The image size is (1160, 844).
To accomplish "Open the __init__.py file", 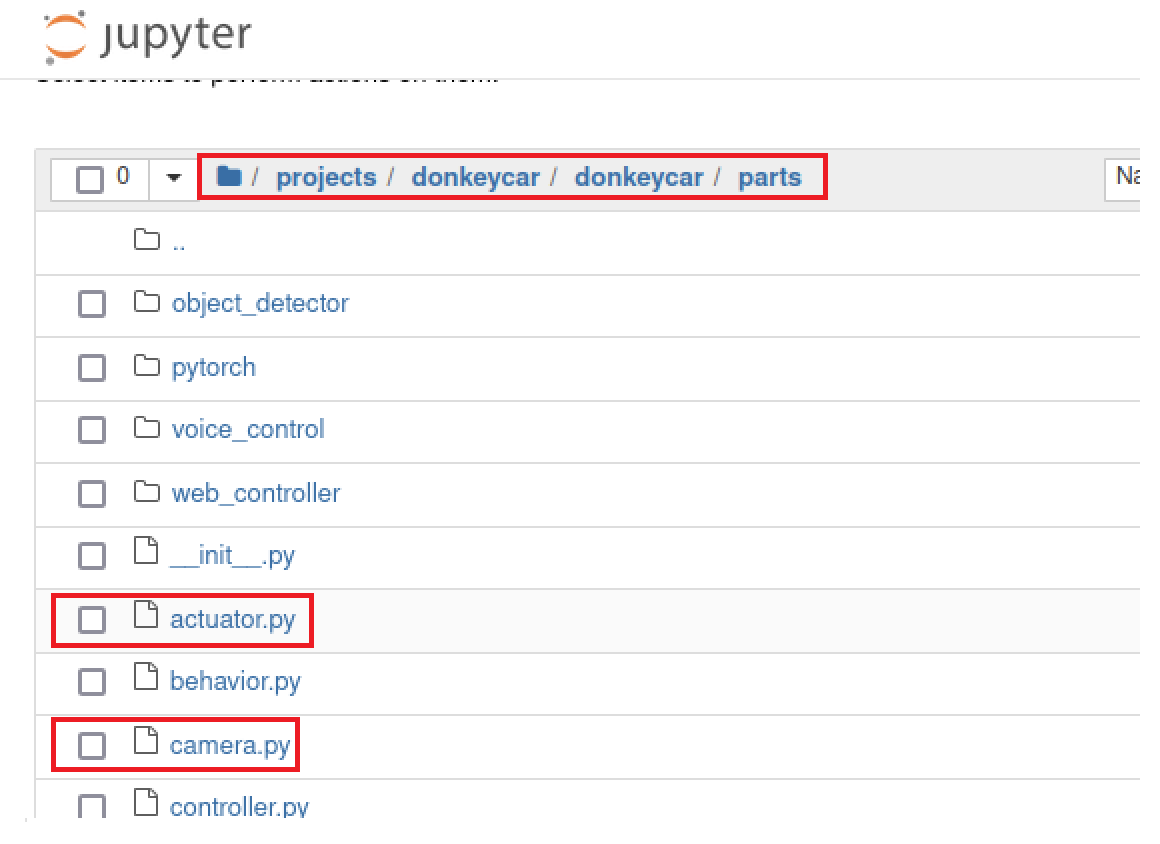I will click(x=232, y=555).
